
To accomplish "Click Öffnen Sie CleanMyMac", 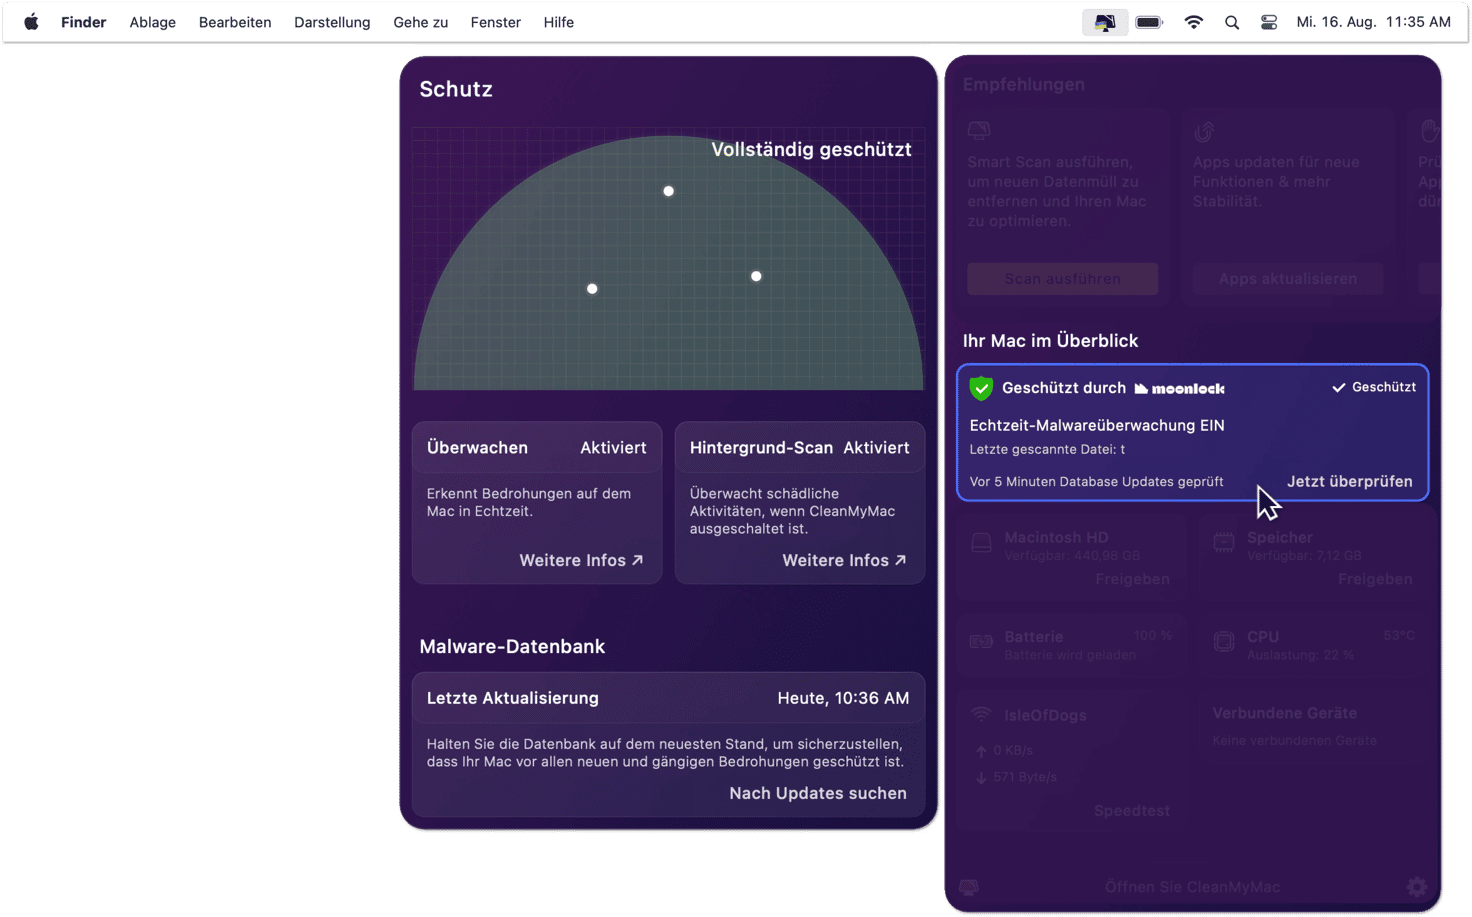I will (x=1192, y=887).
